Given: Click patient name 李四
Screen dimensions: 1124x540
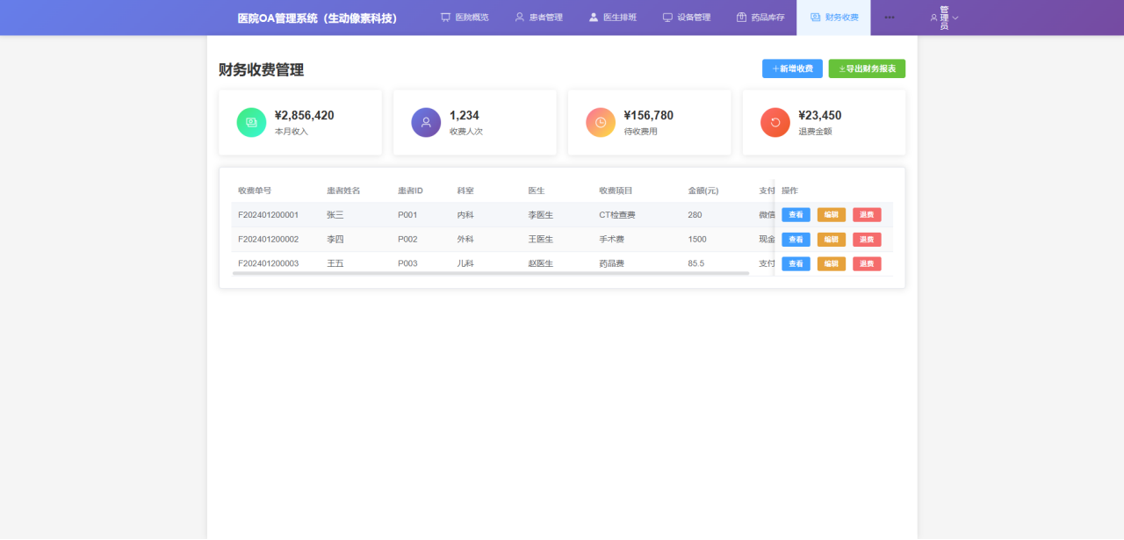Looking at the screenshot, I should point(335,239).
